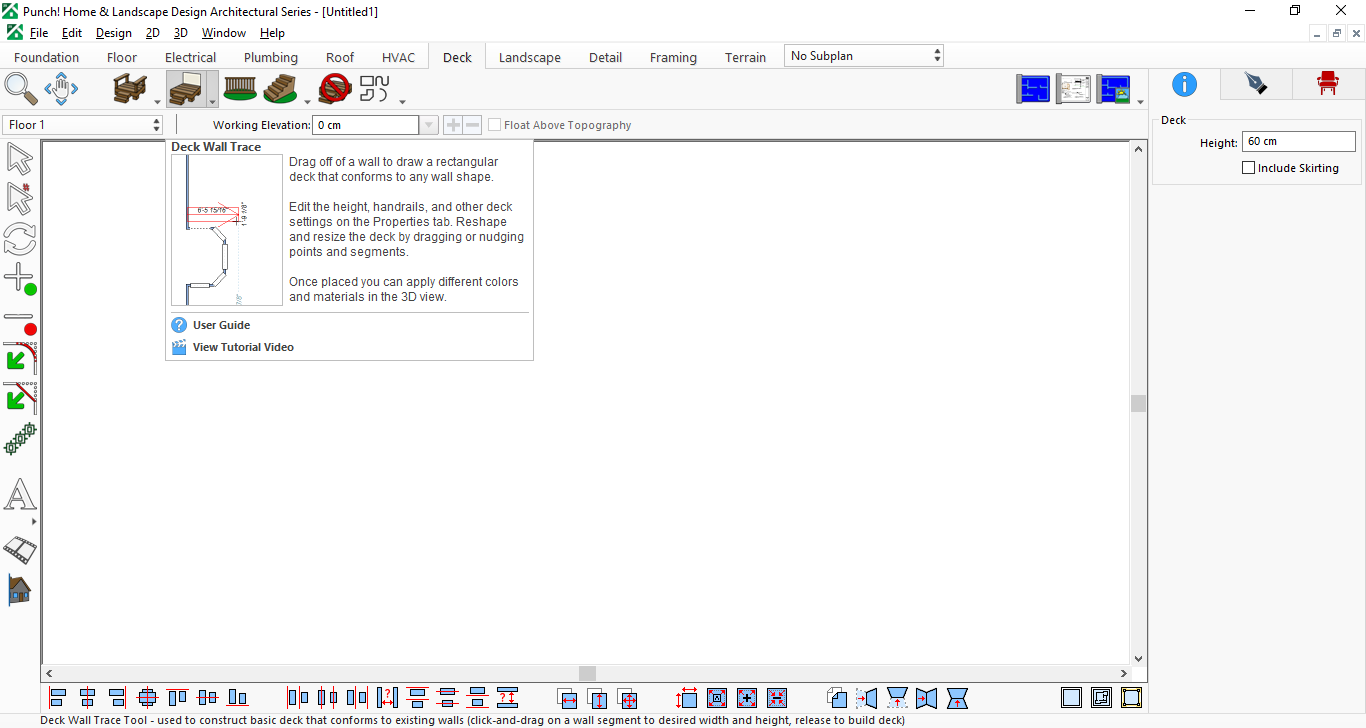Open the Window menu
This screenshot has width=1366, height=728.
click(x=224, y=33)
